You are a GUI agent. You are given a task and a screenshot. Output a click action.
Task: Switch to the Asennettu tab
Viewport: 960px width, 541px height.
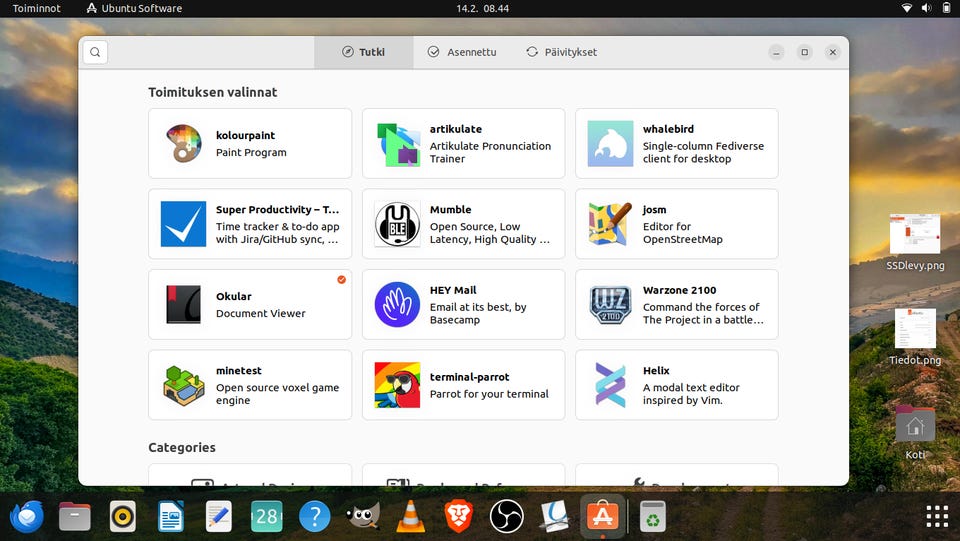pyautogui.click(x=462, y=52)
